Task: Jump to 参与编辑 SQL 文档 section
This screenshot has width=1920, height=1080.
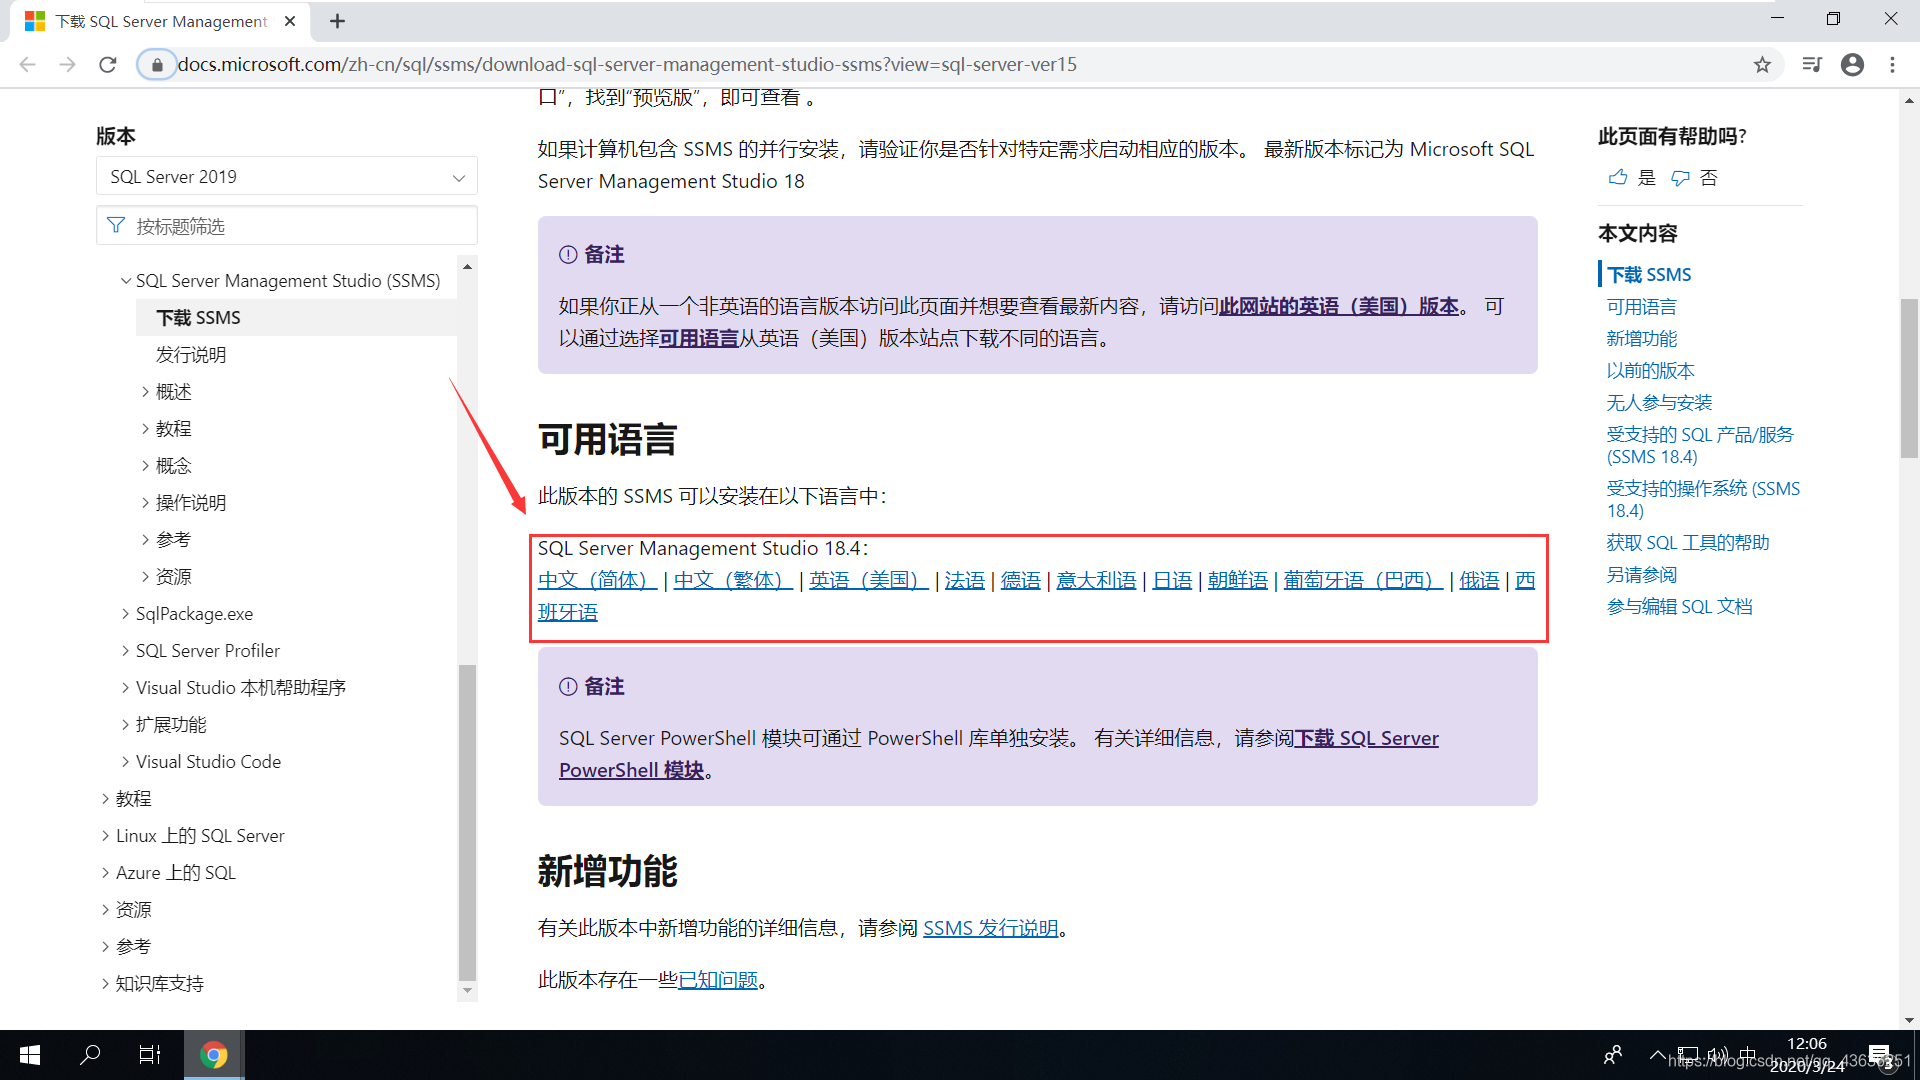Action: pos(1679,607)
